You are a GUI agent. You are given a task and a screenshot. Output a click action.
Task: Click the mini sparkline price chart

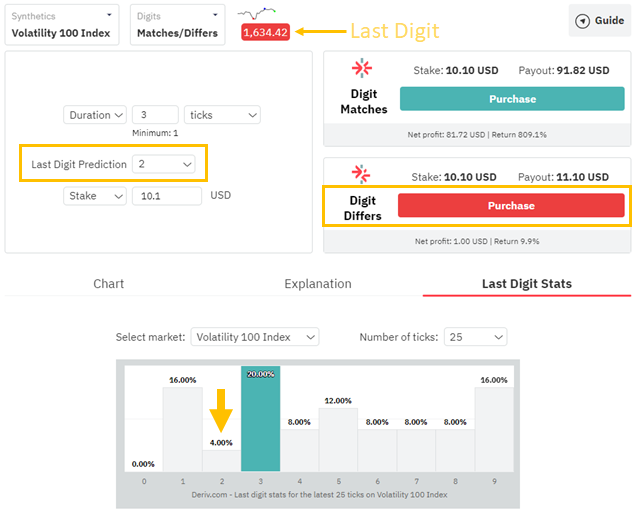[256, 13]
